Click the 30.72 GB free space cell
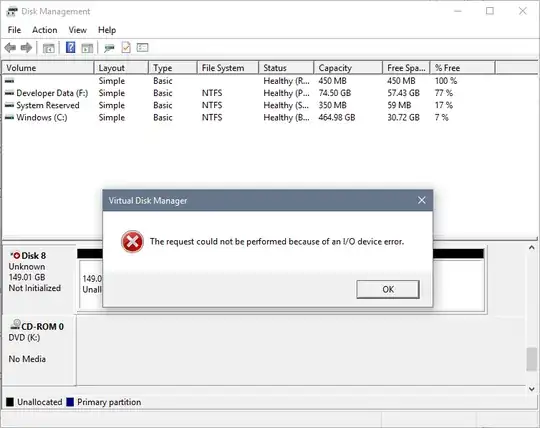 pyautogui.click(x=404, y=117)
